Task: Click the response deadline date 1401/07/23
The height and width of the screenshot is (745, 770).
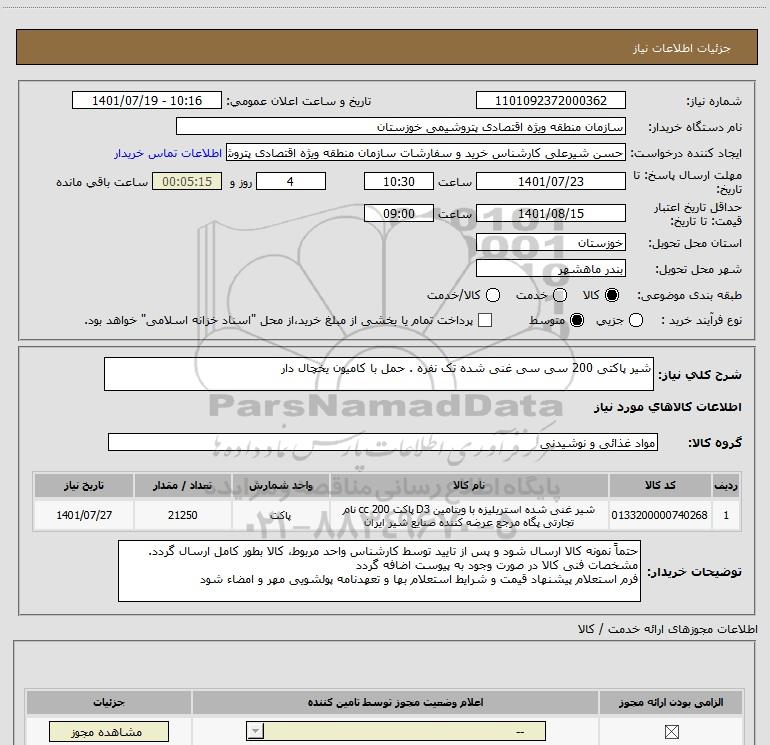Action: [550, 182]
